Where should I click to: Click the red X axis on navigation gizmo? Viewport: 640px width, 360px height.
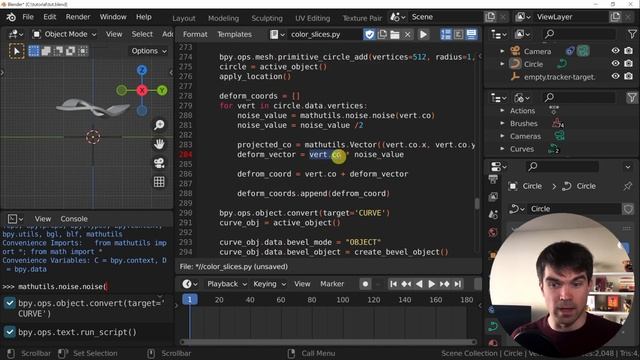142,90
